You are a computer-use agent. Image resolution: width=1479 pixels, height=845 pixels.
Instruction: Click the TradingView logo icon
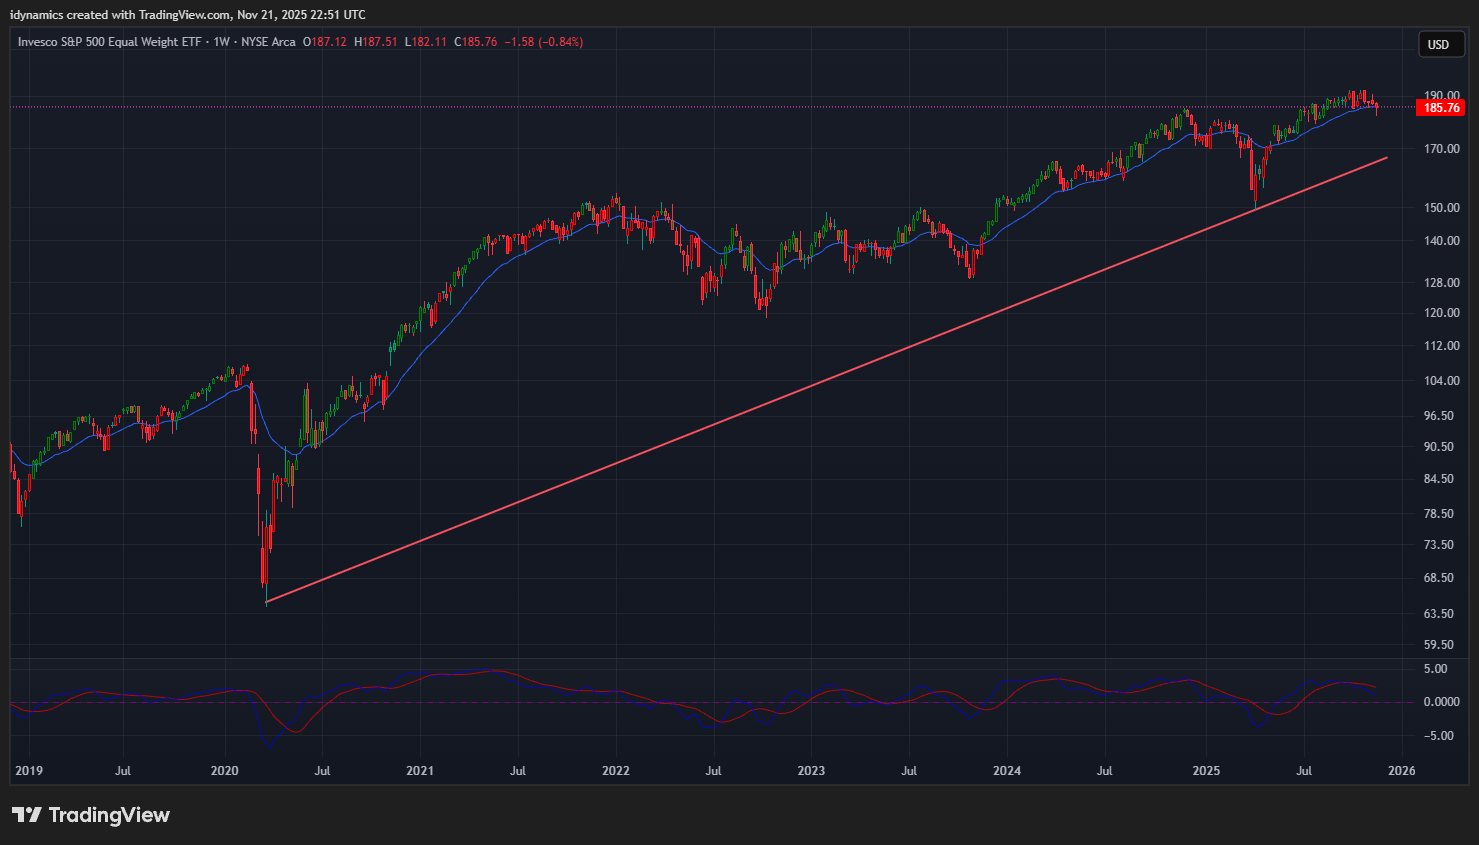coord(26,815)
